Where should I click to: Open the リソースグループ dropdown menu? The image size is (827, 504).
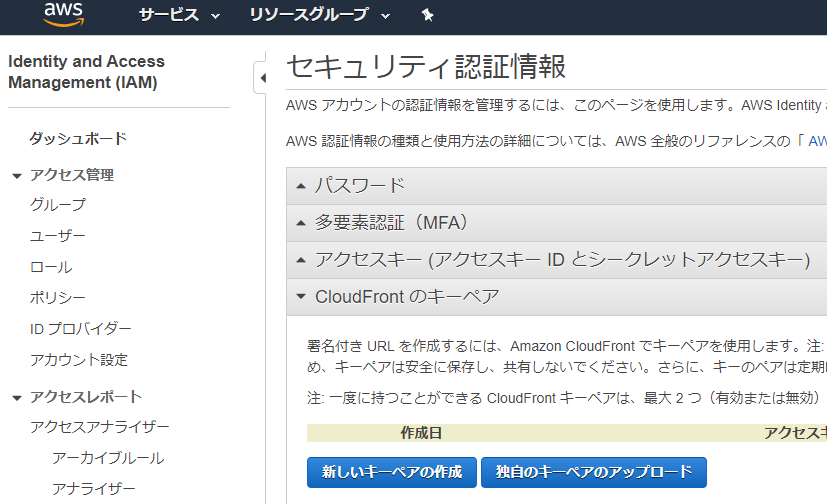click(x=320, y=15)
